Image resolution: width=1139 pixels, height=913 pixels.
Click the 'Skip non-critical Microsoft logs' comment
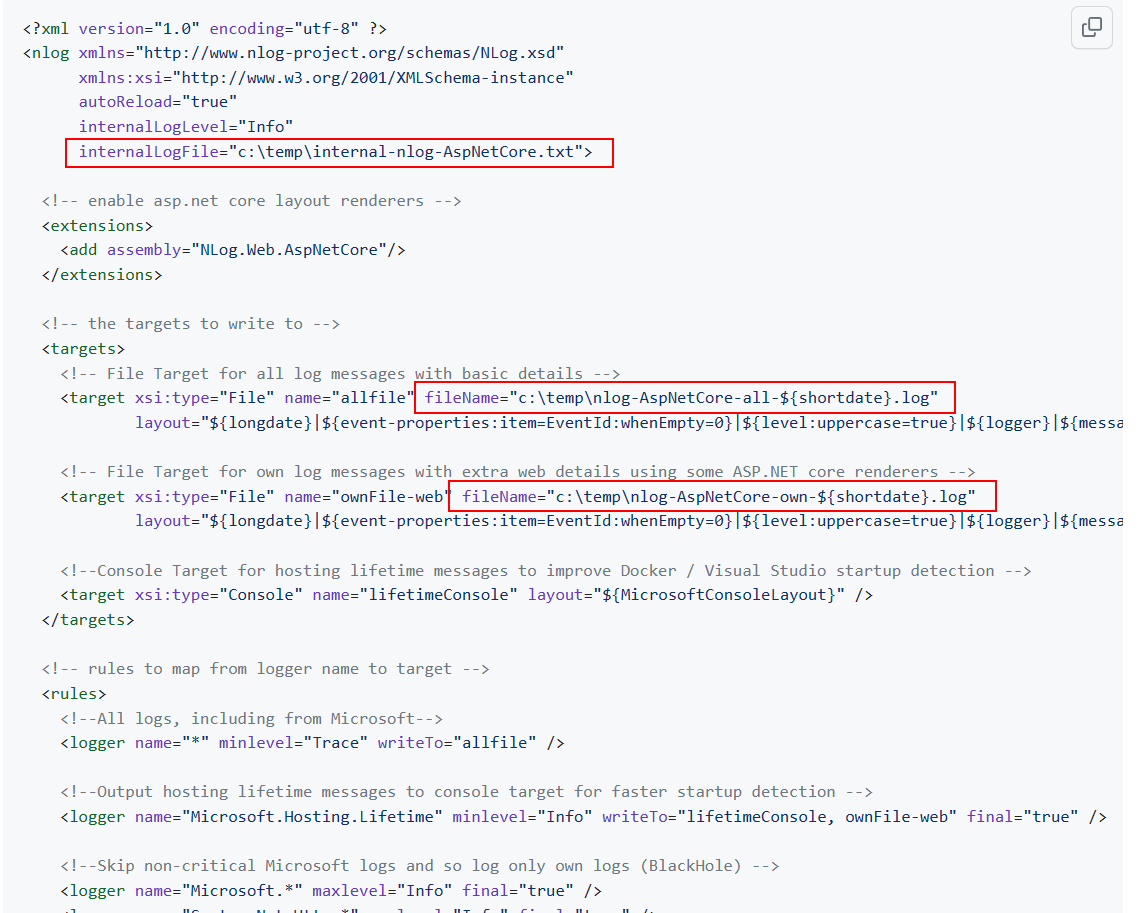[421, 866]
